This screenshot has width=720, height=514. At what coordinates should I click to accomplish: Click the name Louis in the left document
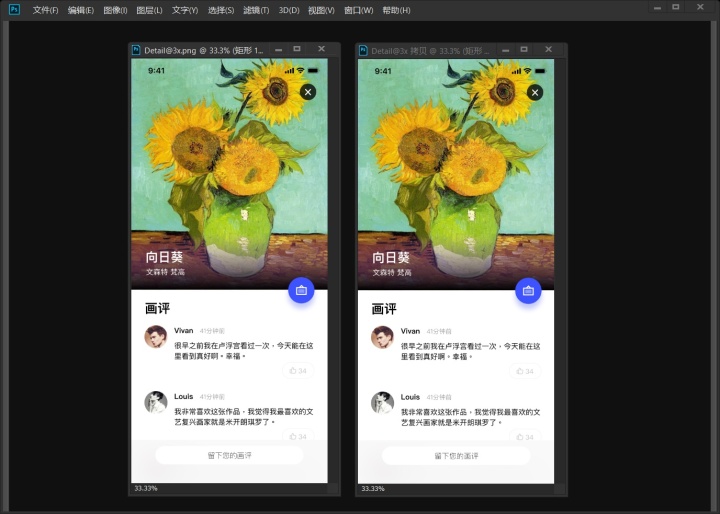point(184,396)
